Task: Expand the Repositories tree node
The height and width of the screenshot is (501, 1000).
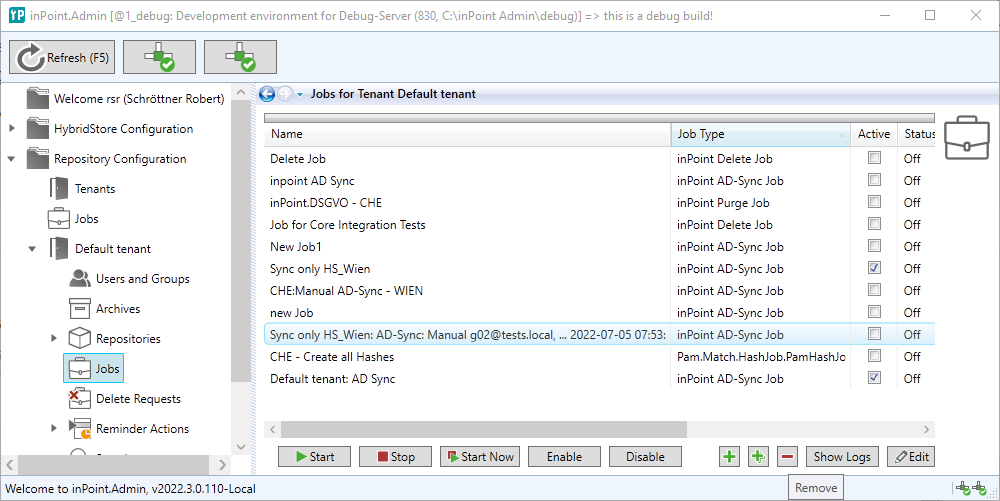Action: 54,339
